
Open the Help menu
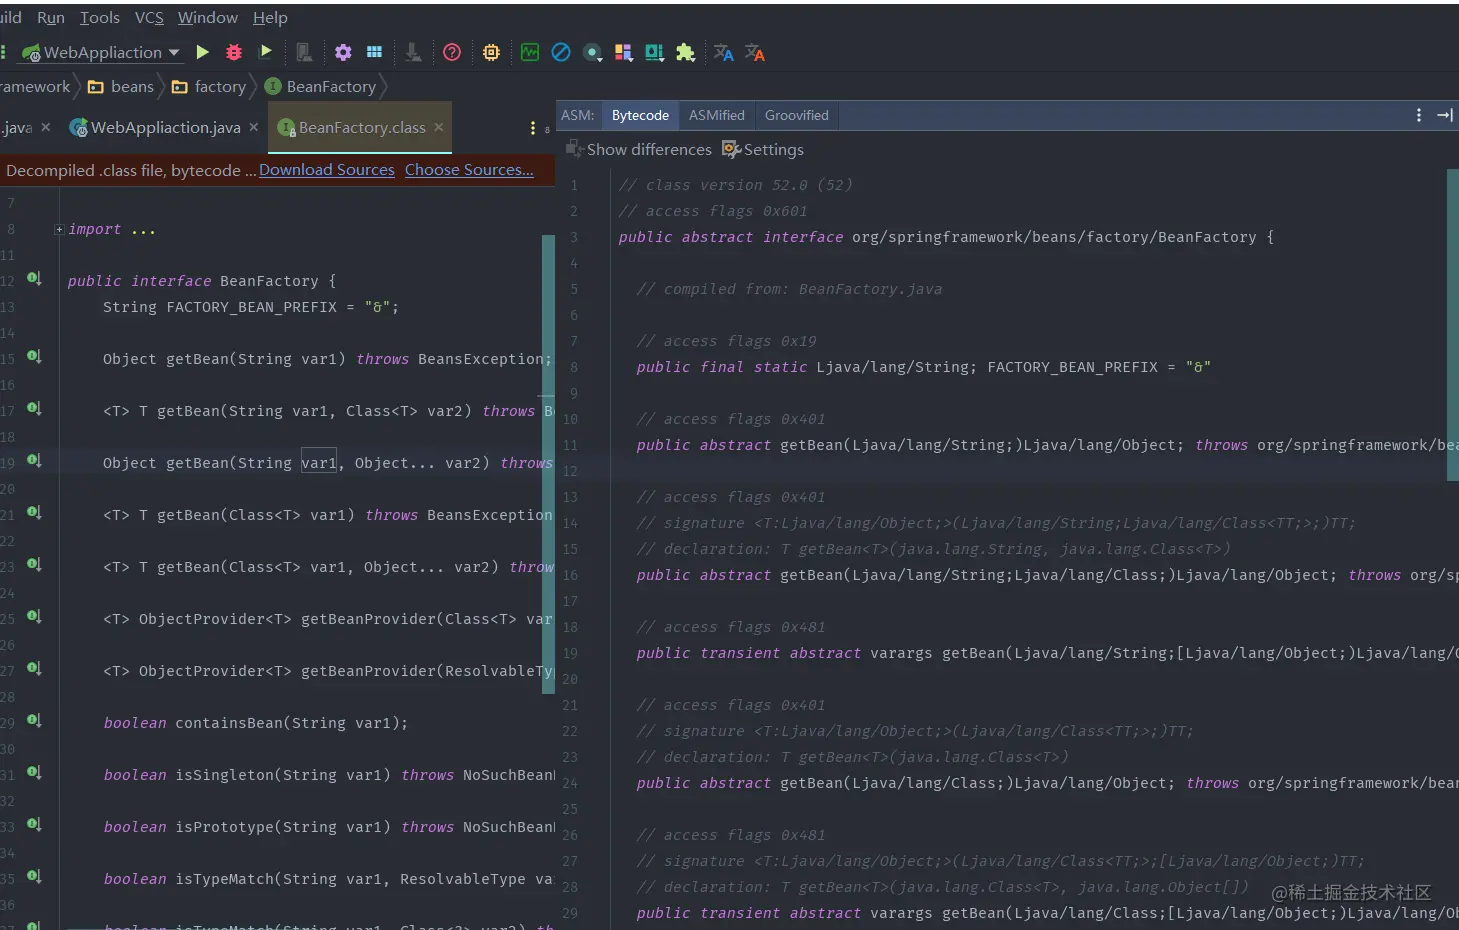270,17
